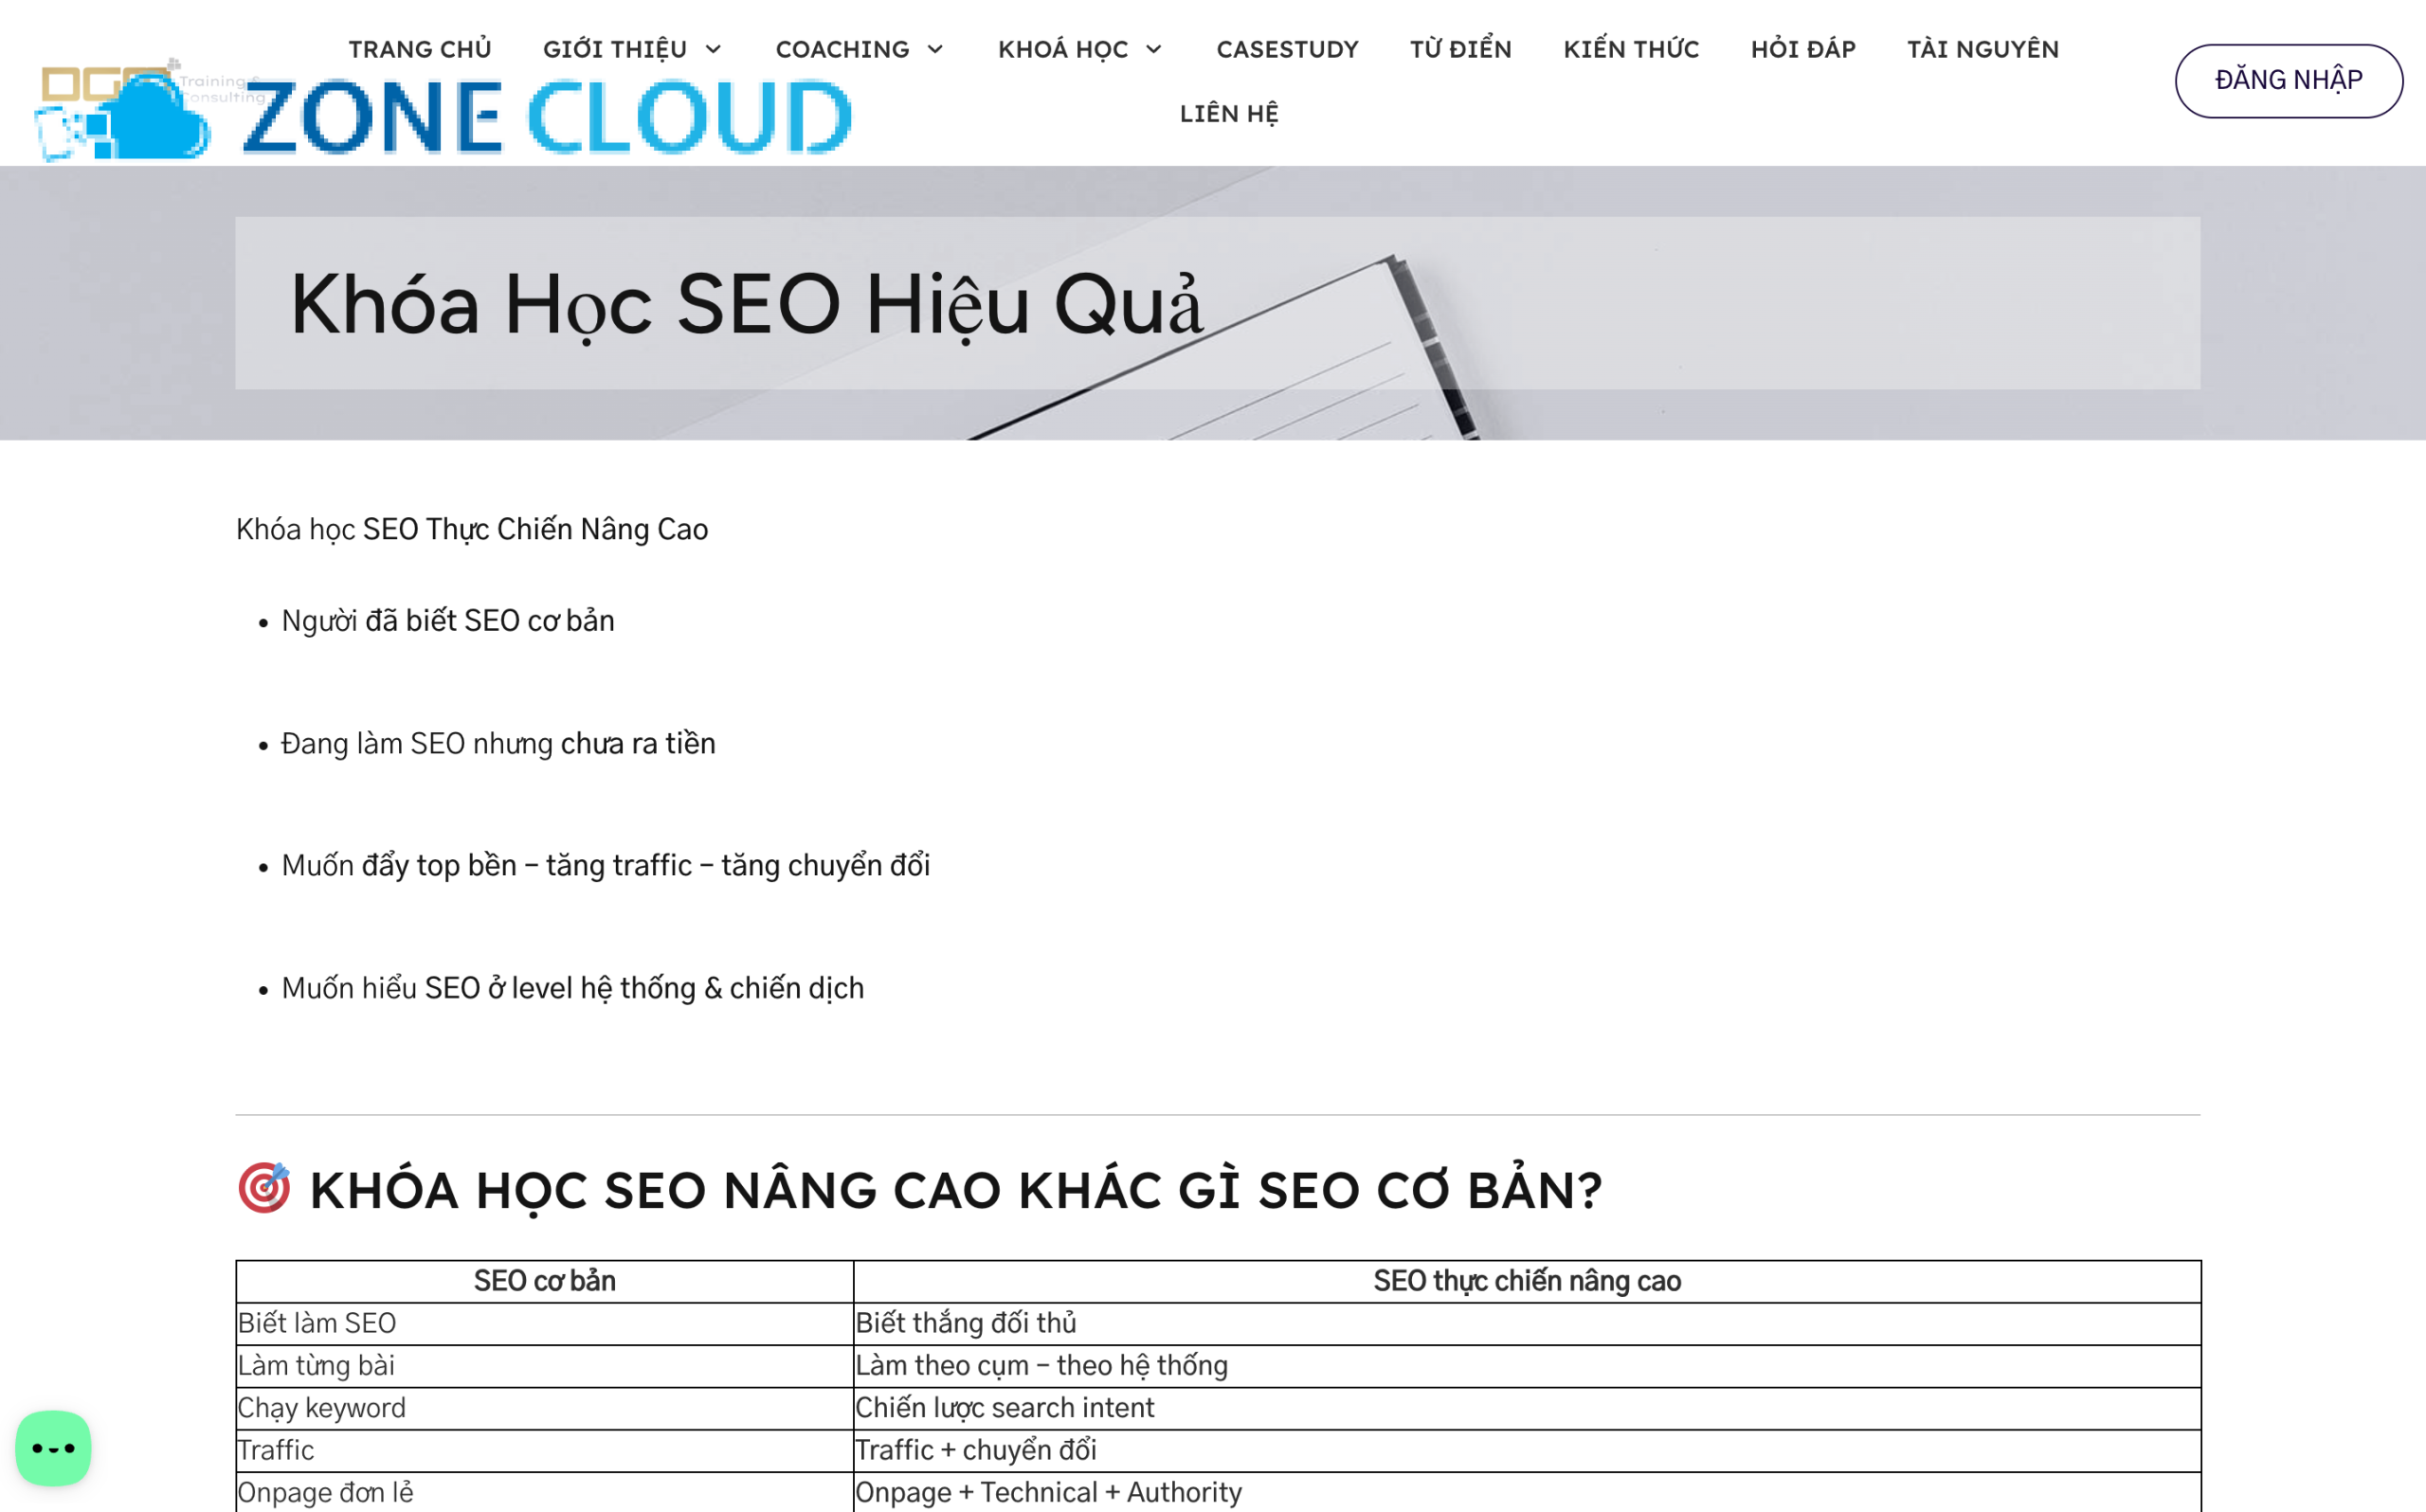The width and height of the screenshot is (2426, 1512).
Task: Open the Từ Điển menu item
Action: coord(1460,49)
